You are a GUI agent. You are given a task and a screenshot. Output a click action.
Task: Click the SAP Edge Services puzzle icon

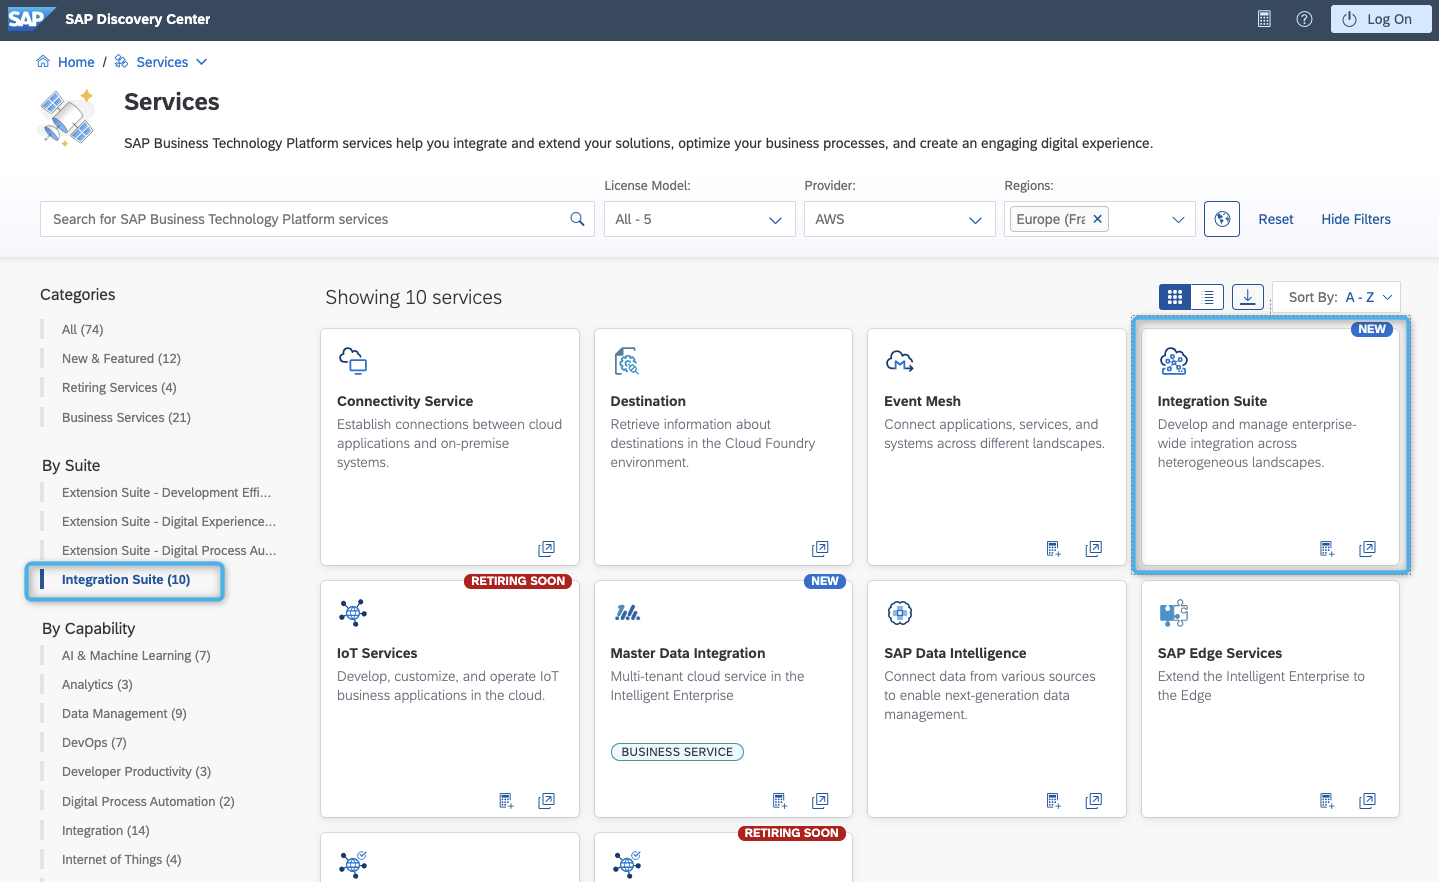point(1174,613)
